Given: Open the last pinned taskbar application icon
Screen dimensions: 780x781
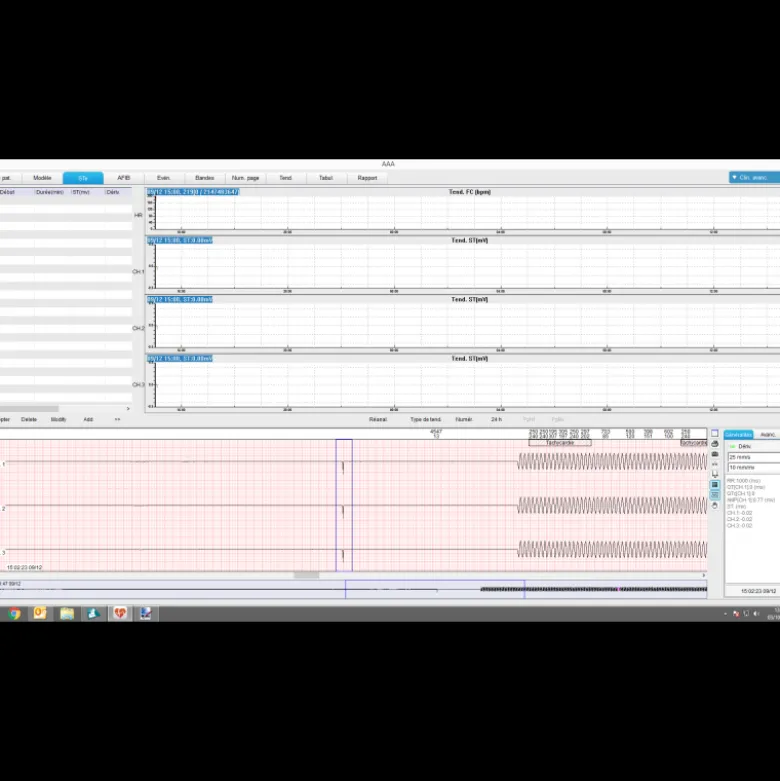Looking at the screenshot, I should click(146, 614).
